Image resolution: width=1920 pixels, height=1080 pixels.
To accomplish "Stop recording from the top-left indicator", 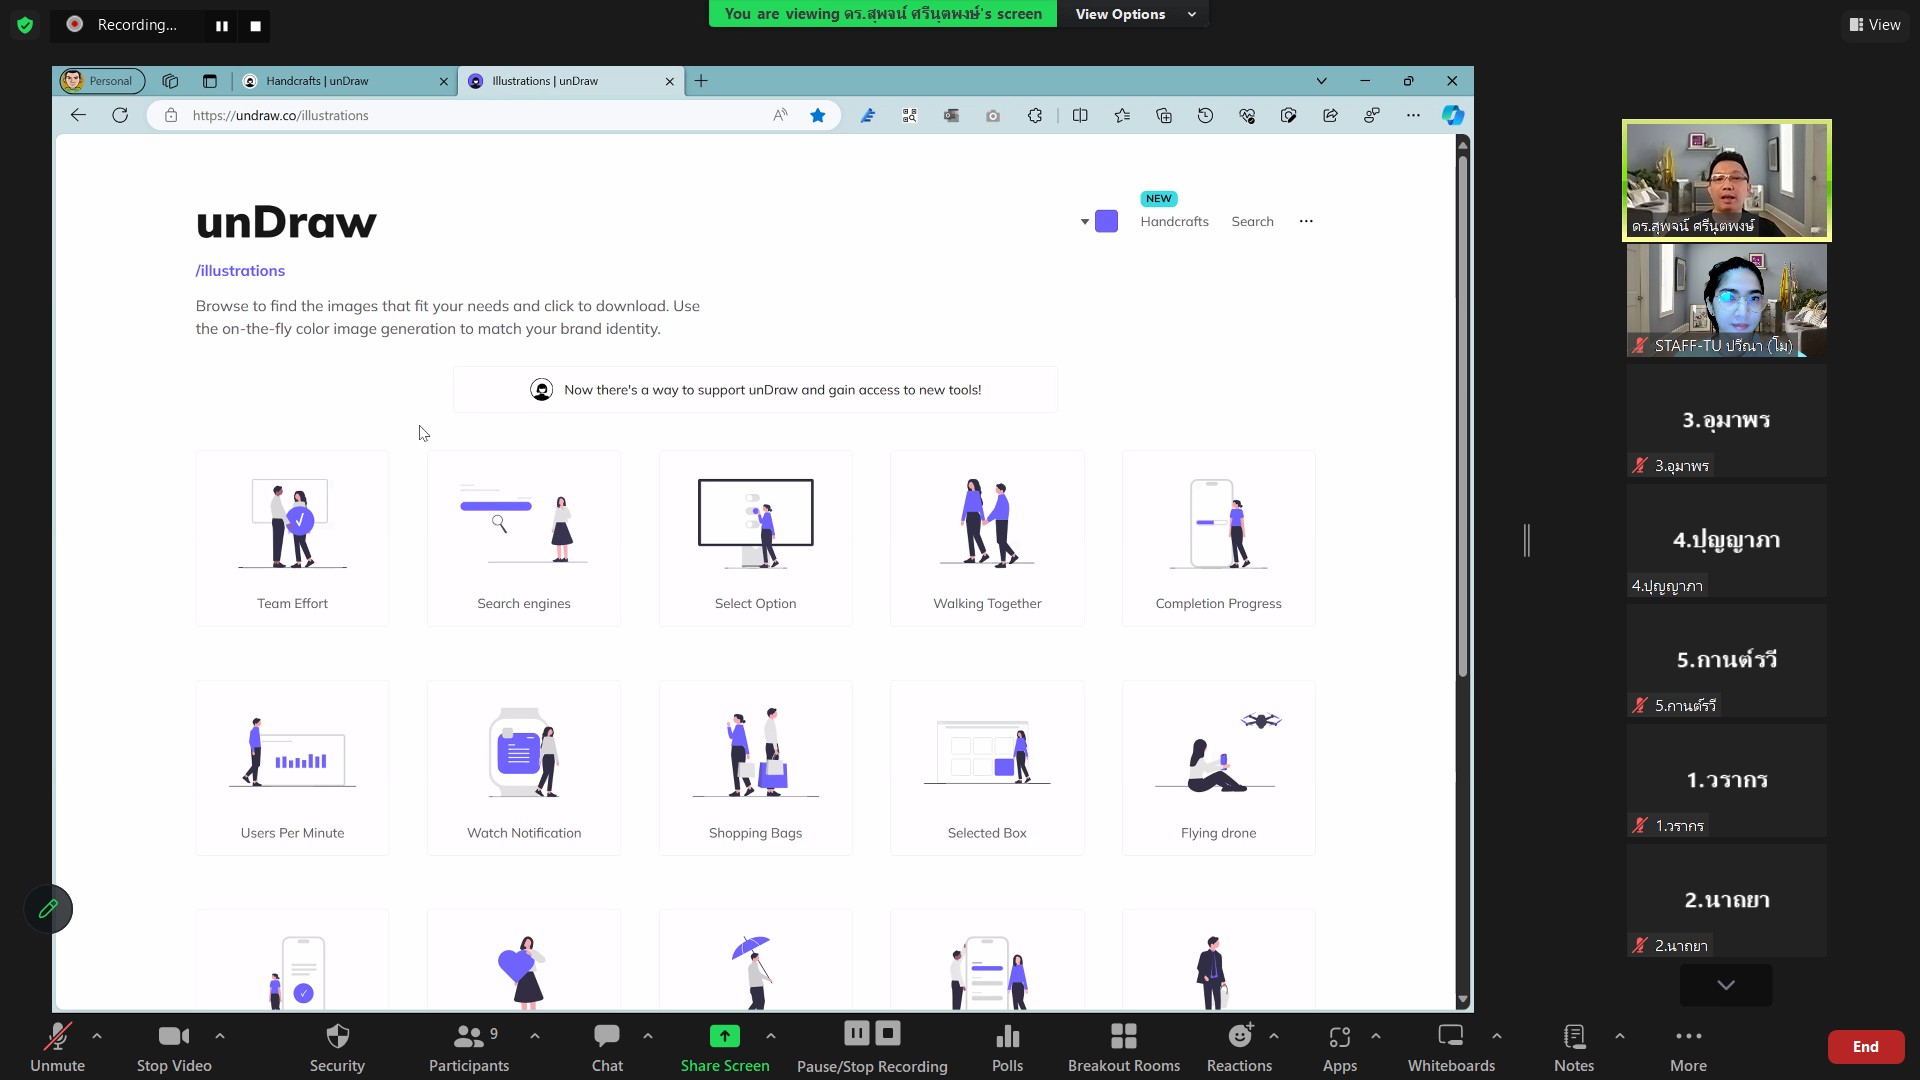I will pyautogui.click(x=255, y=26).
